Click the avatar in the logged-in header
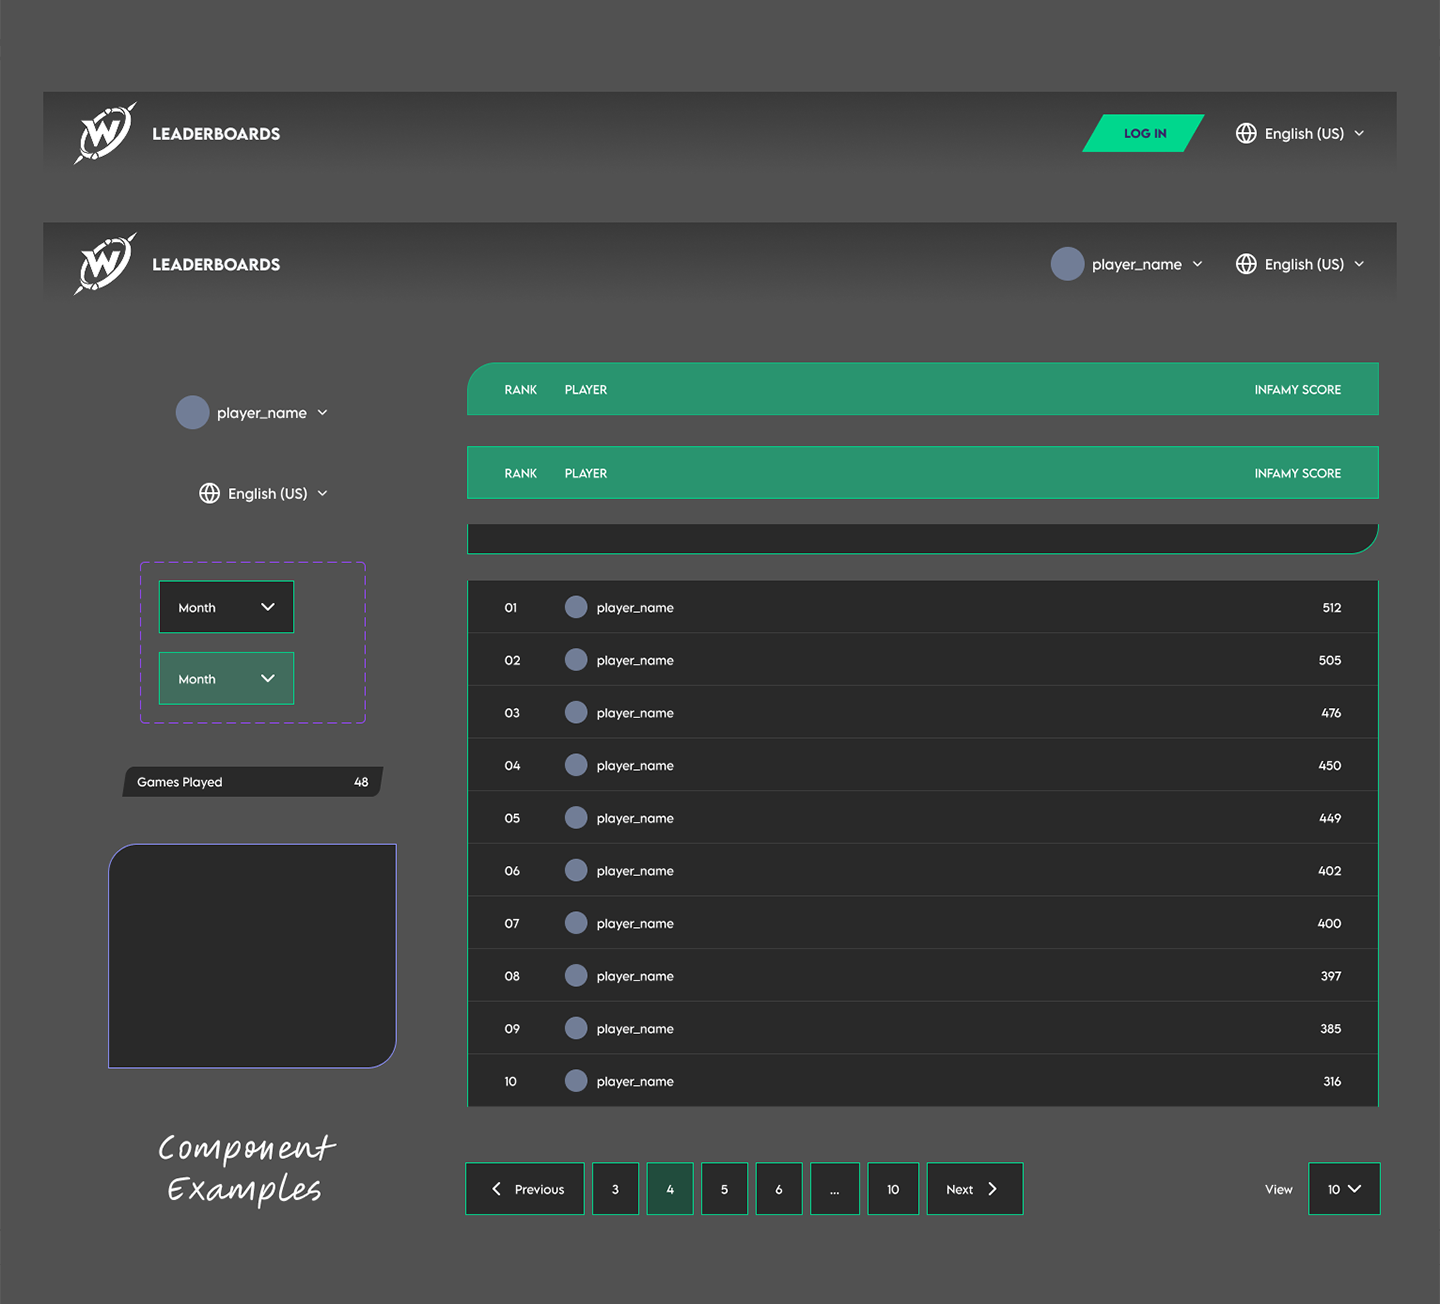The image size is (1440, 1304). [1067, 264]
